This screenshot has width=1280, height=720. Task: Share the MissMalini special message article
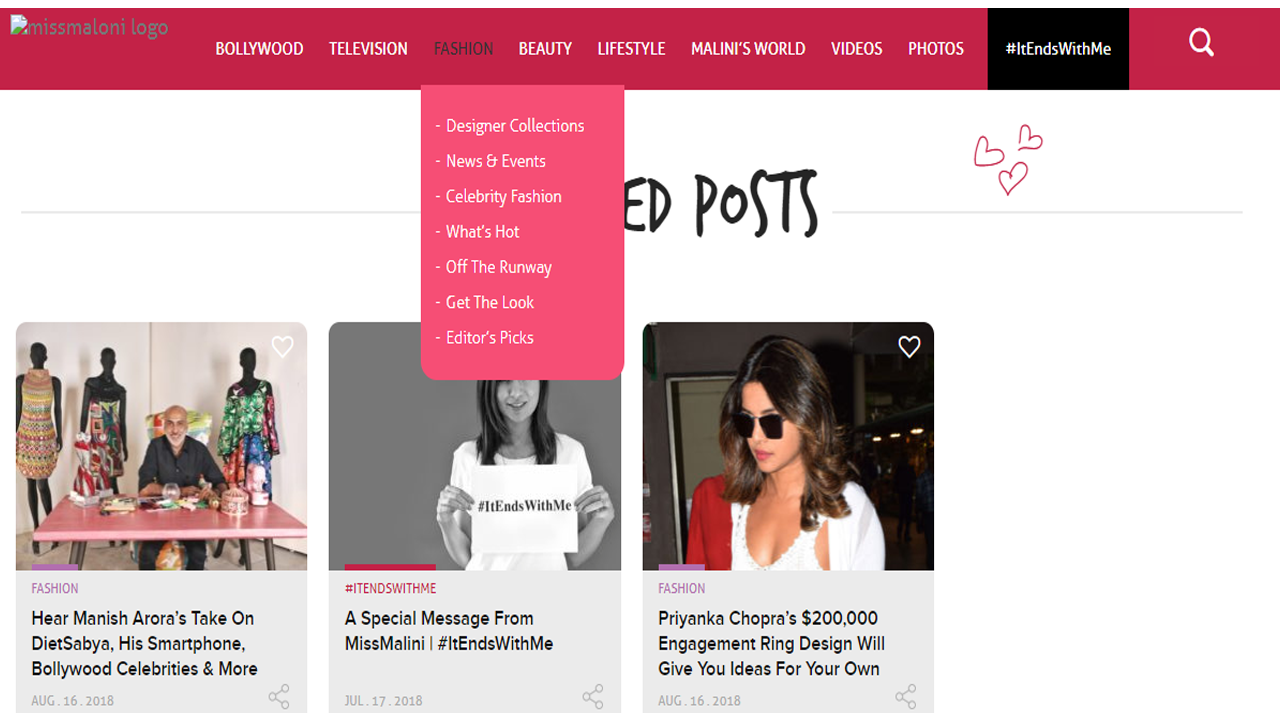tap(593, 697)
